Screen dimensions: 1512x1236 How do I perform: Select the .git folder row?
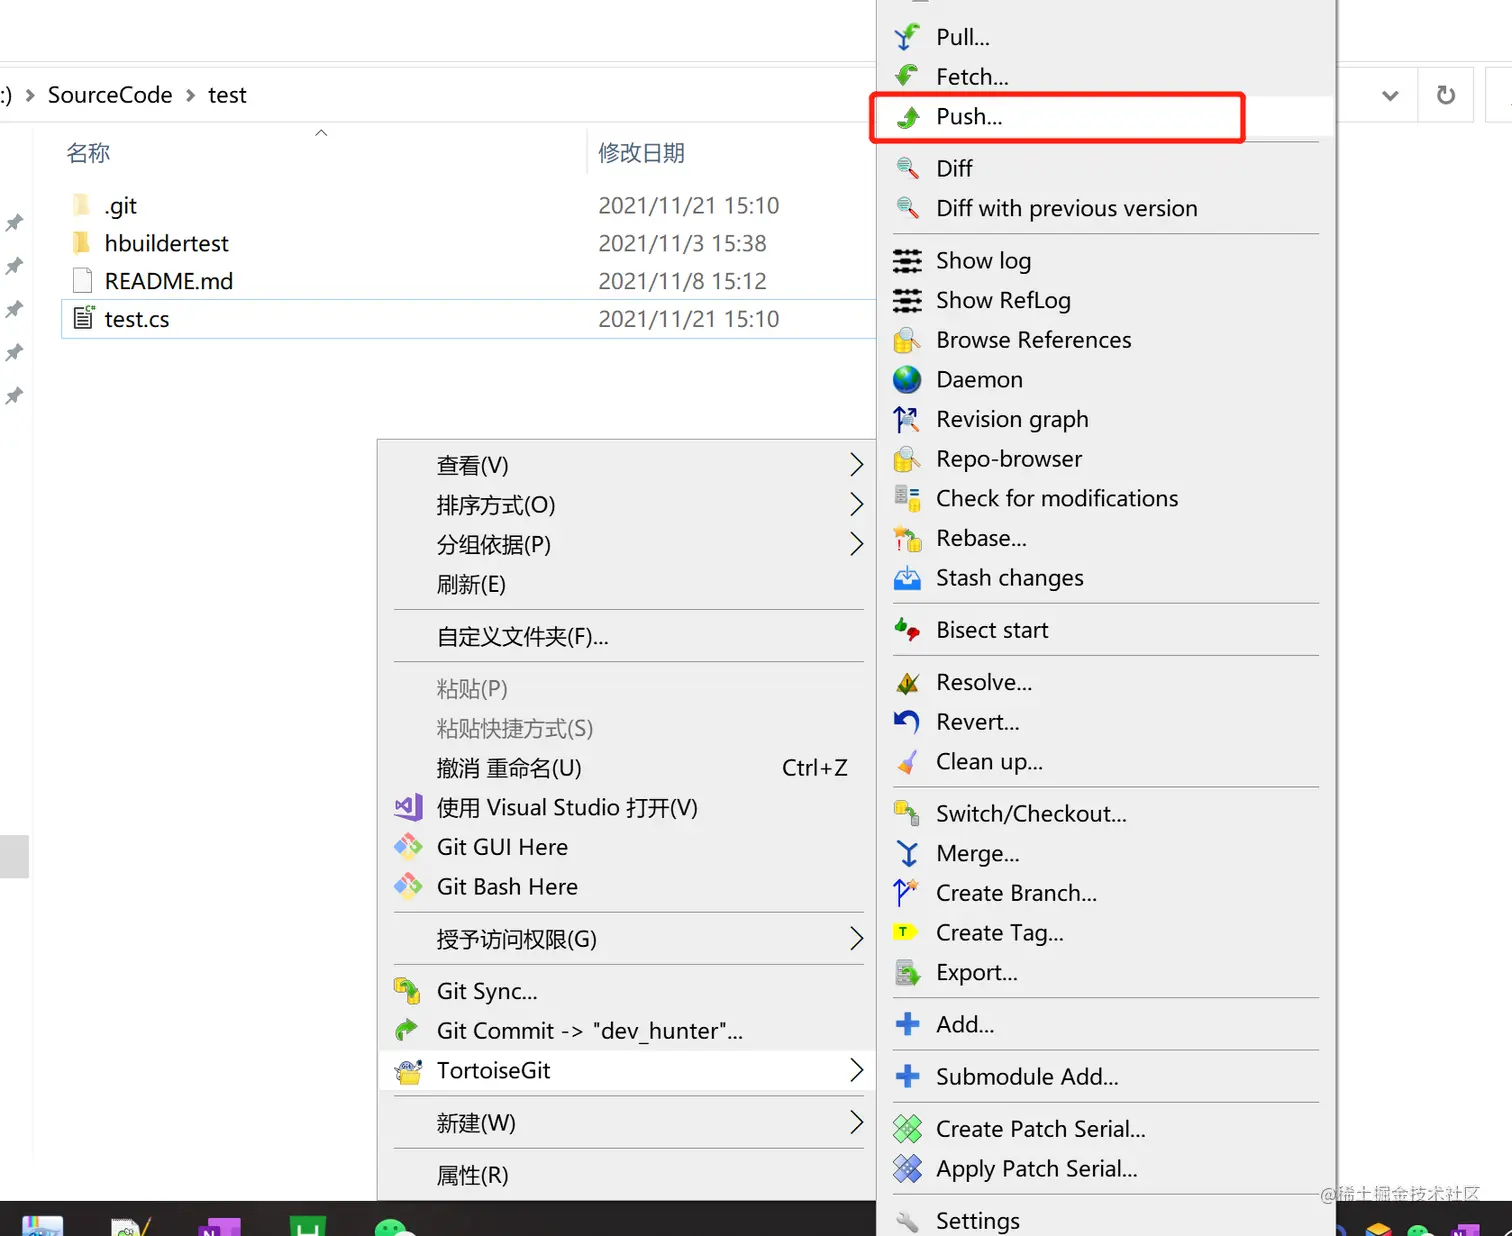coord(468,205)
